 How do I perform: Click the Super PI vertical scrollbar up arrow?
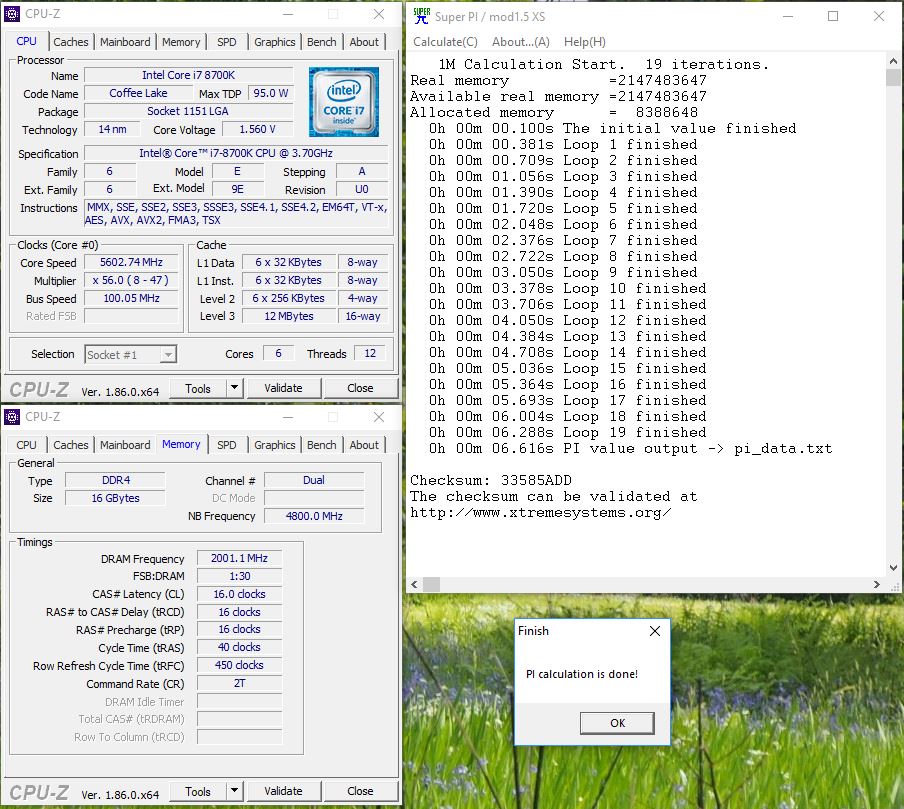[x=893, y=61]
